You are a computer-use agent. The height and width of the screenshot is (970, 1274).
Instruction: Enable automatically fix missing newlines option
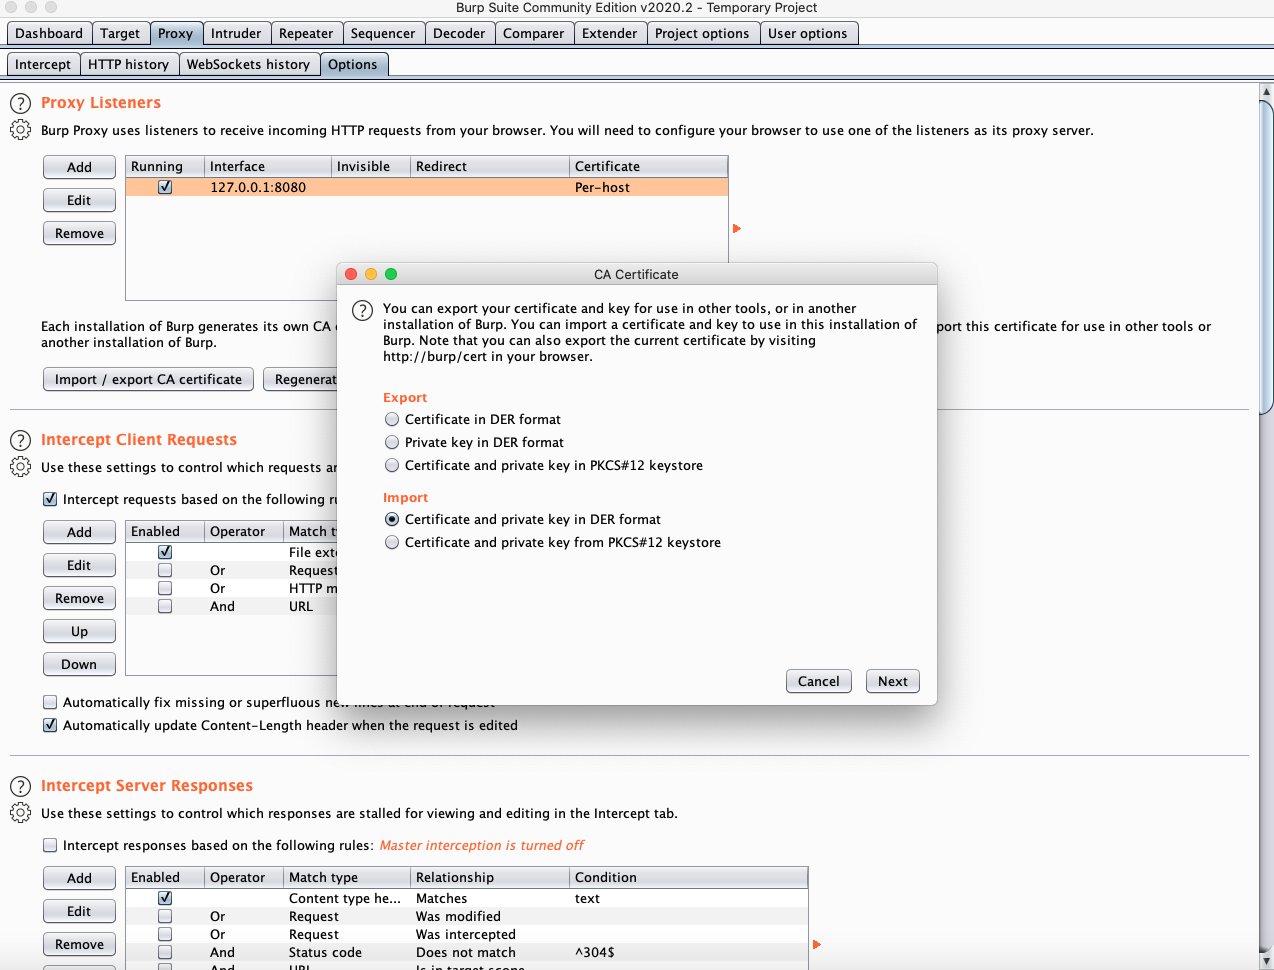click(50, 702)
